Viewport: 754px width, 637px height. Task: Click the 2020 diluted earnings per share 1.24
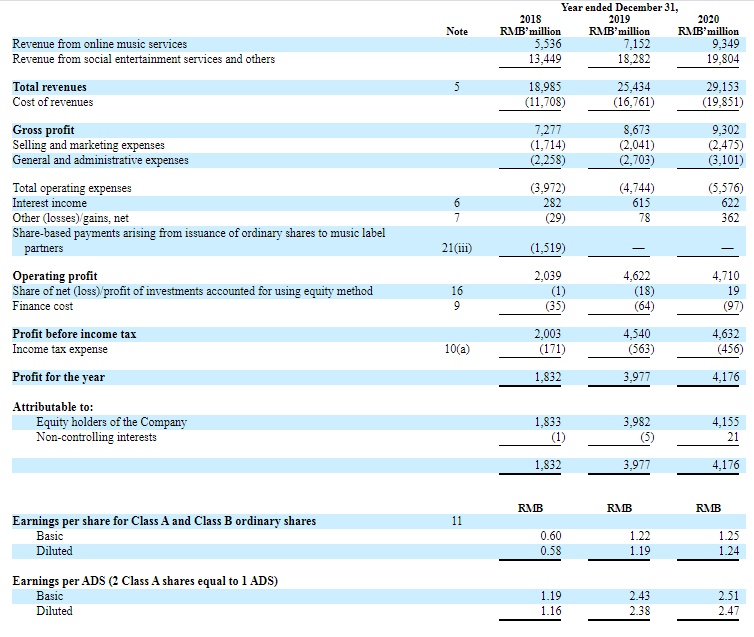tap(729, 551)
